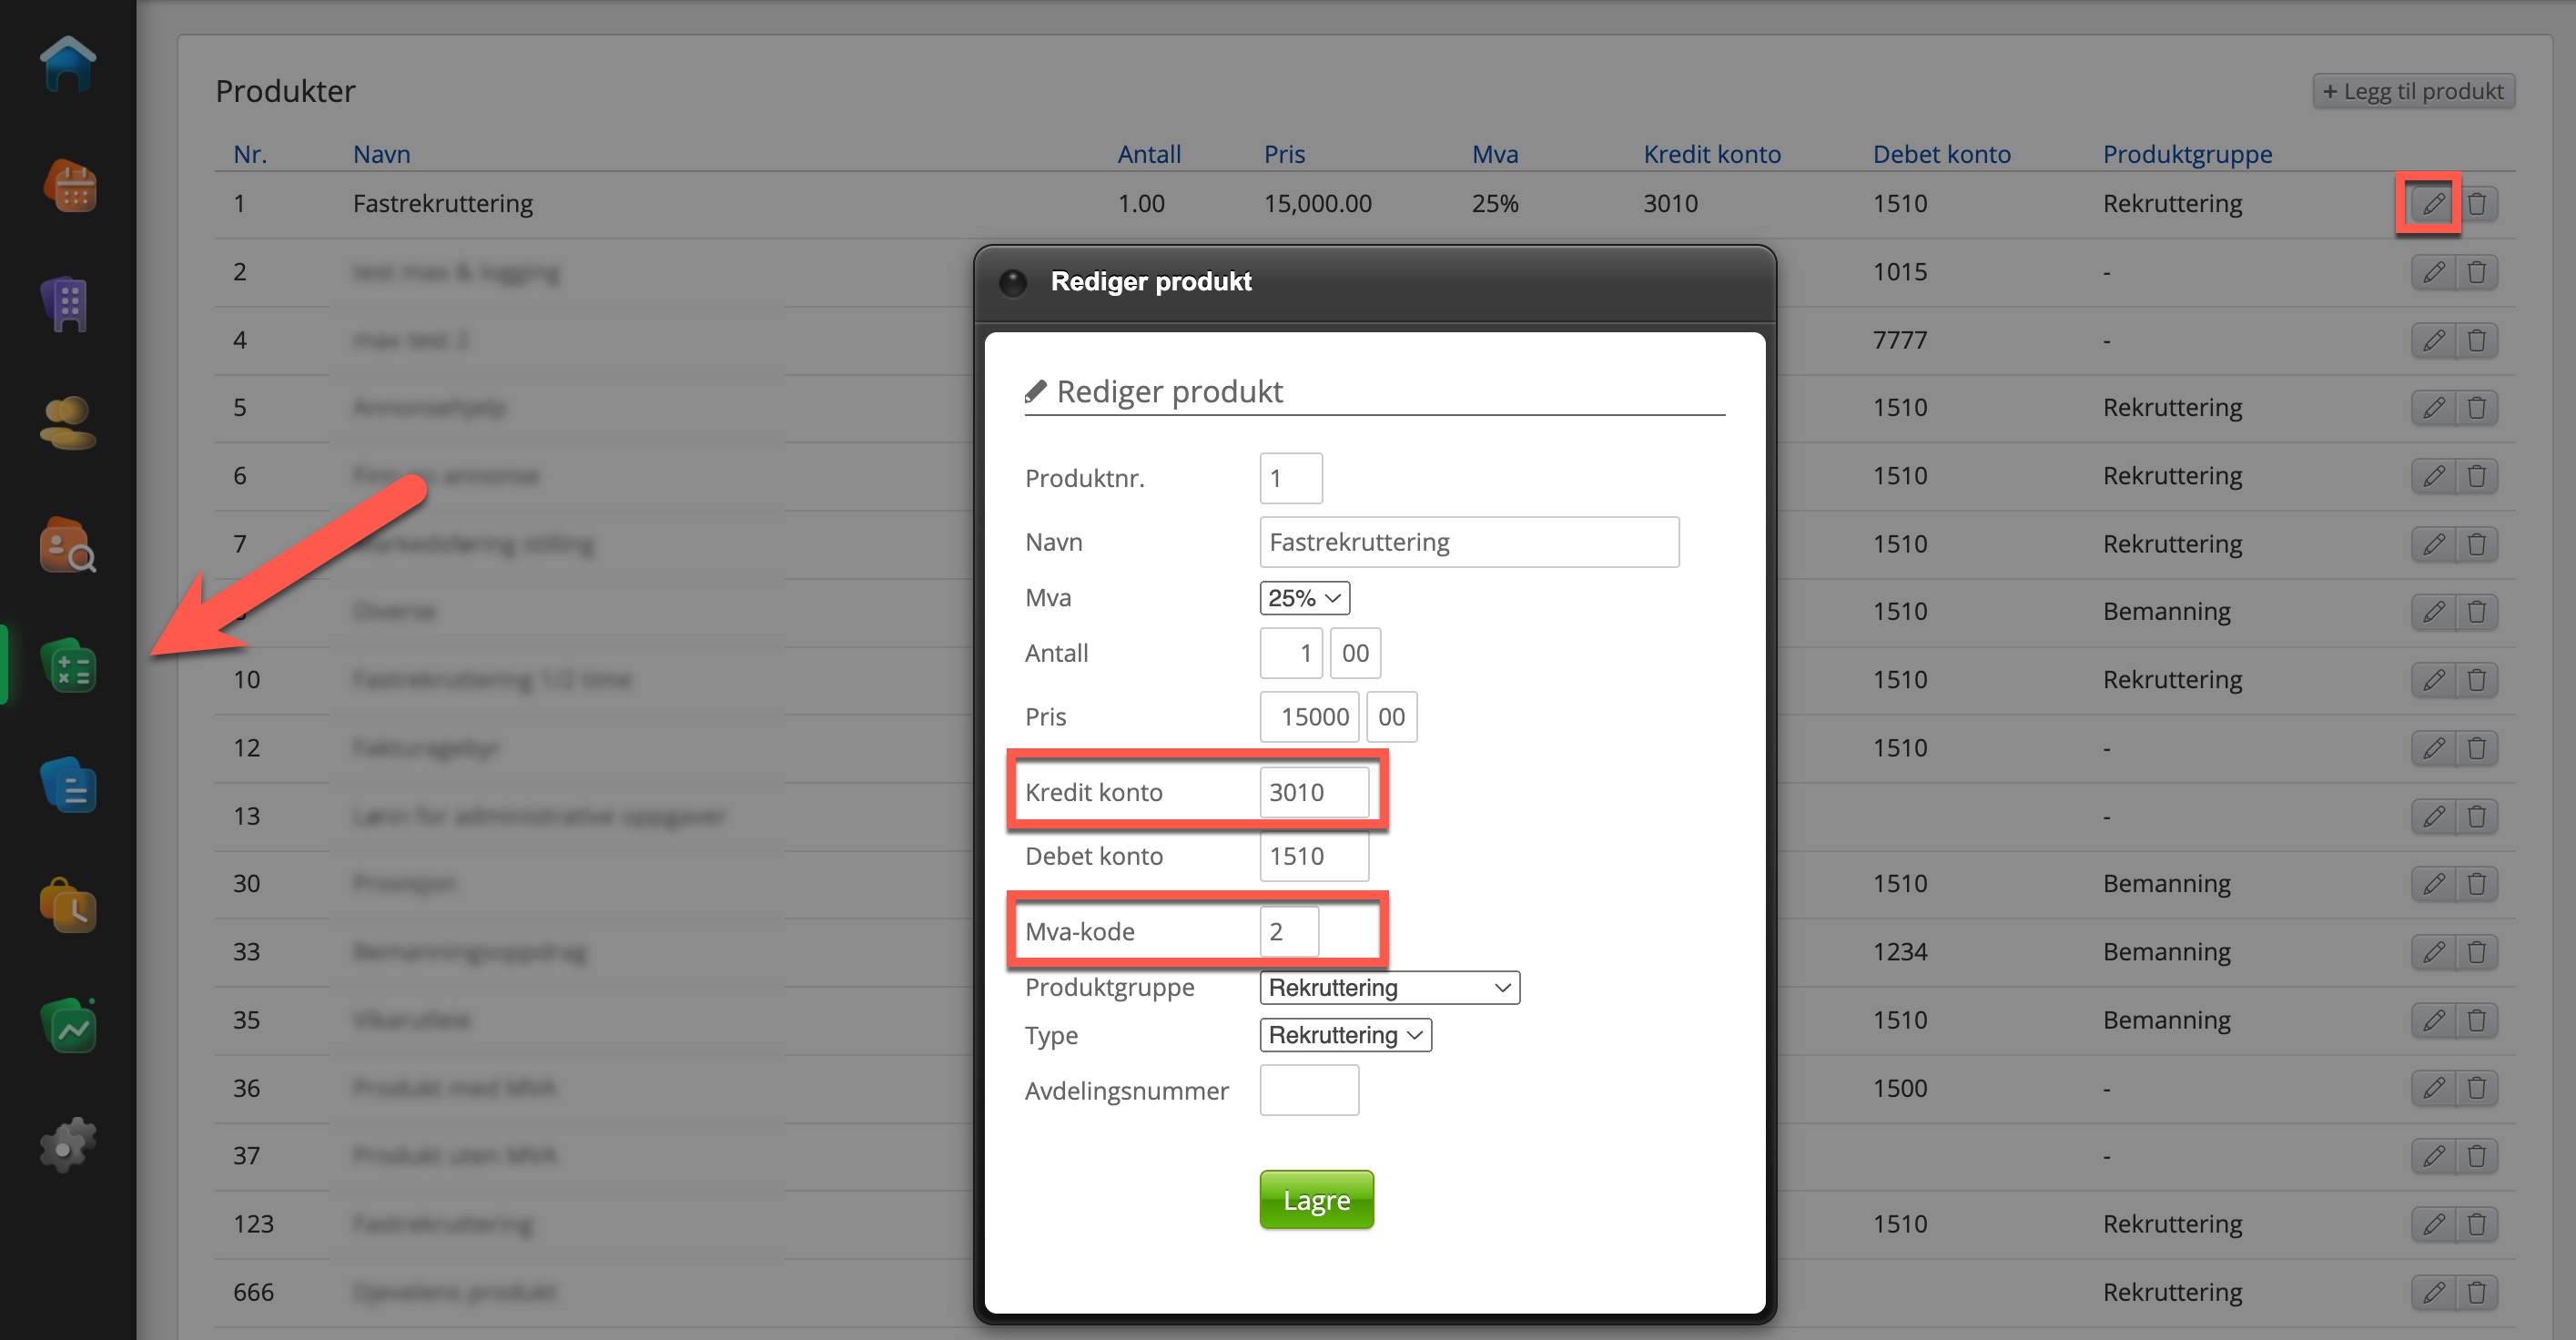This screenshot has width=2576, height=1340.
Task: Sort by Produktgruppe column header
Action: pos(2187,154)
